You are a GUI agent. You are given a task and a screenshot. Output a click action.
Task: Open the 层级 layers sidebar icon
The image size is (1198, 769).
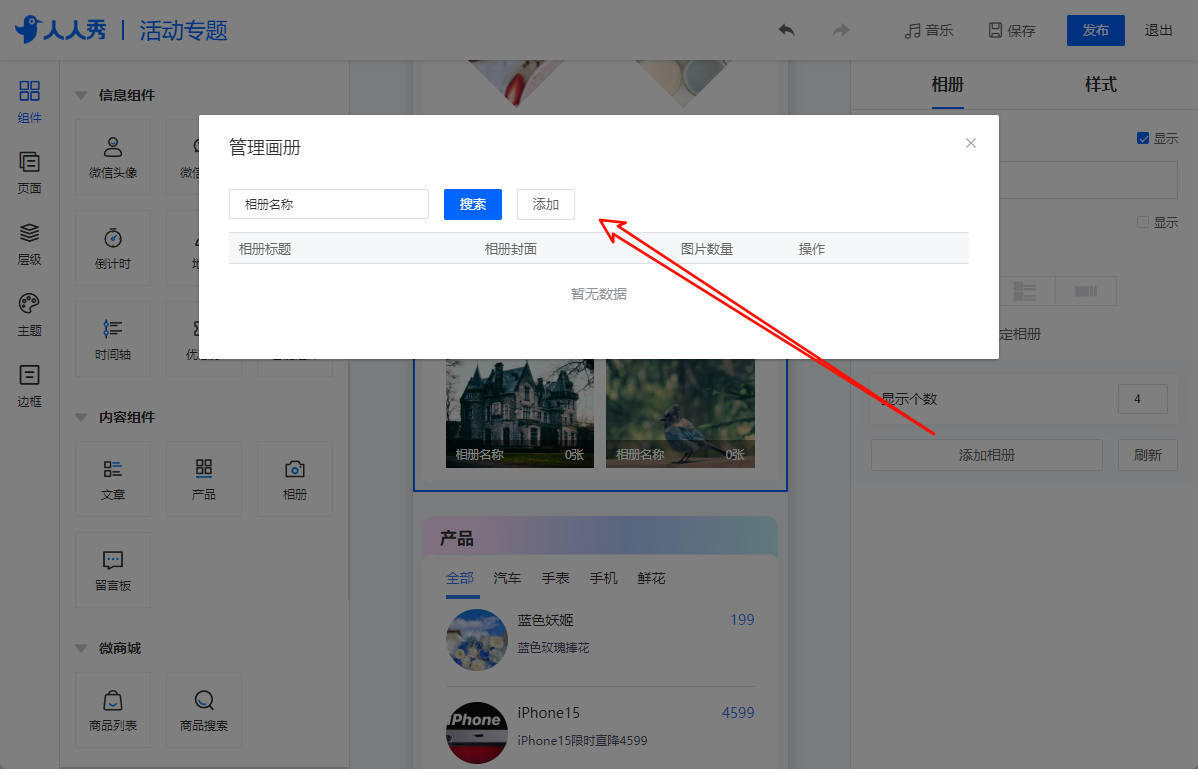29,244
